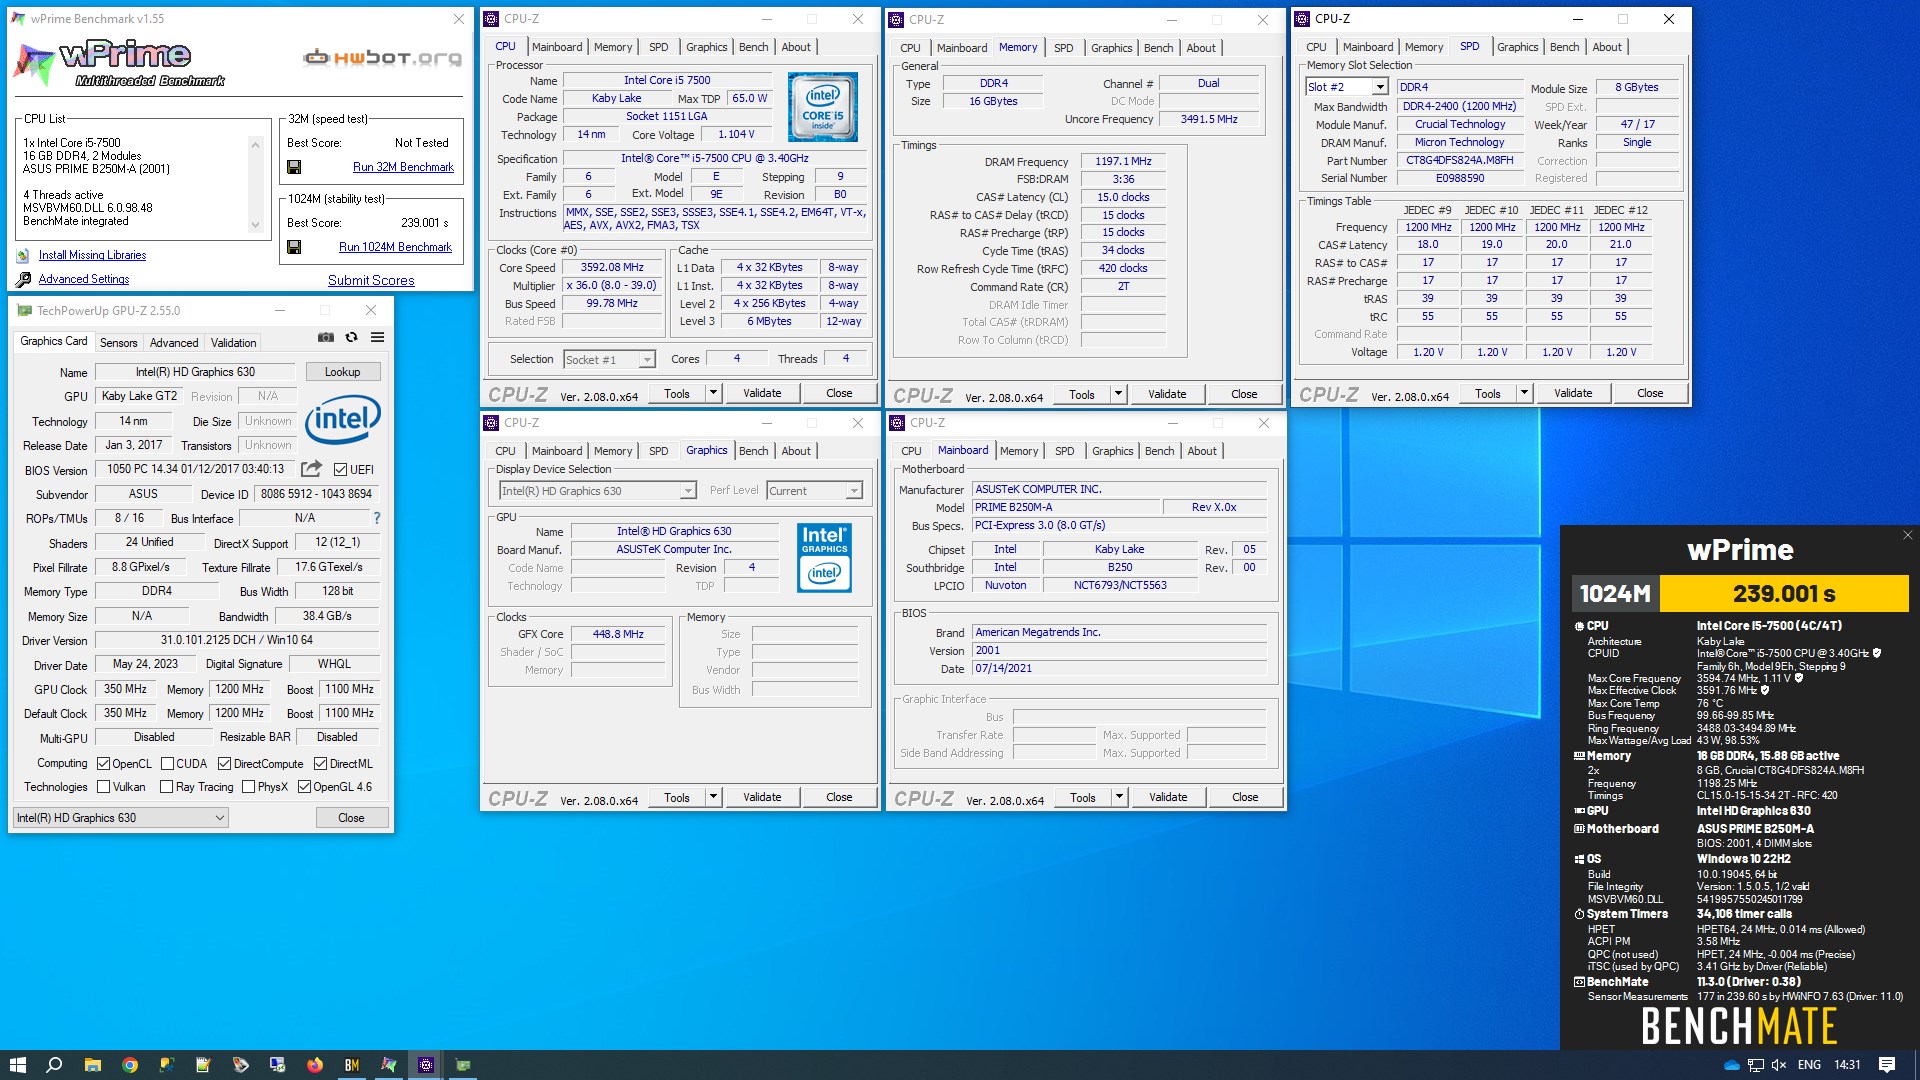
Task: Click Install Missing Libraries link
Action: [x=92, y=255]
